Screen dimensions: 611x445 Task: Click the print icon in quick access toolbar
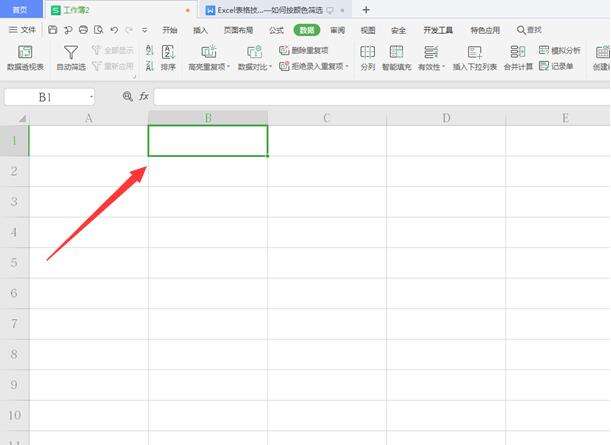[83, 30]
